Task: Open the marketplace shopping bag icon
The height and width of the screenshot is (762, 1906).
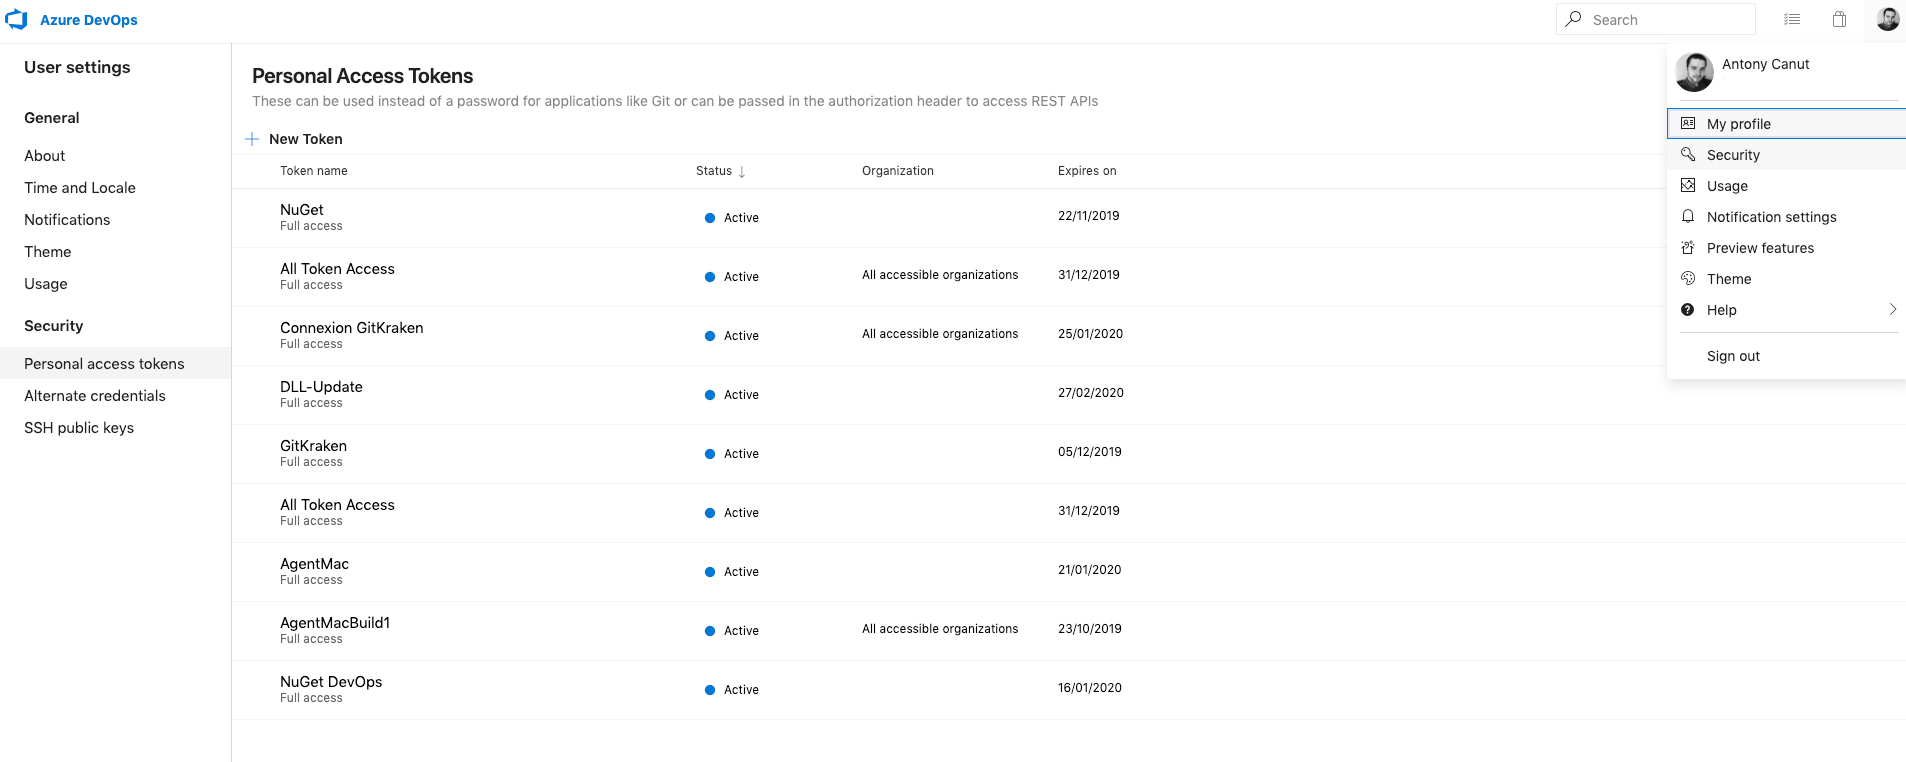Action: coord(1839,20)
